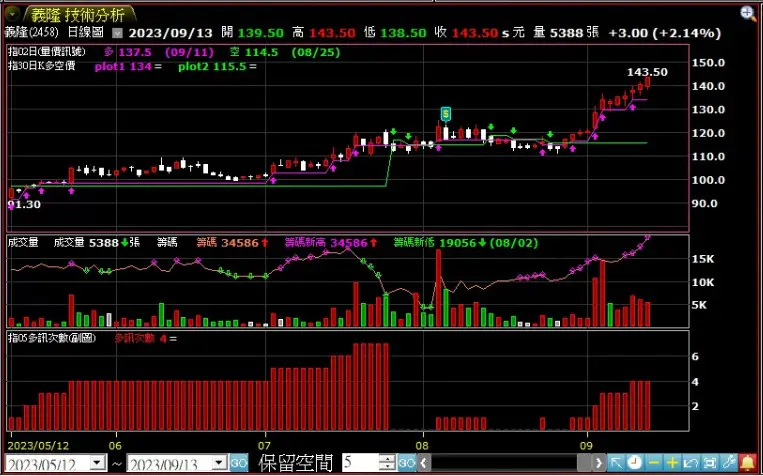The height and width of the screenshot is (476, 763).
Task: Click the 143.50 high price annotation
Action: tap(647, 72)
